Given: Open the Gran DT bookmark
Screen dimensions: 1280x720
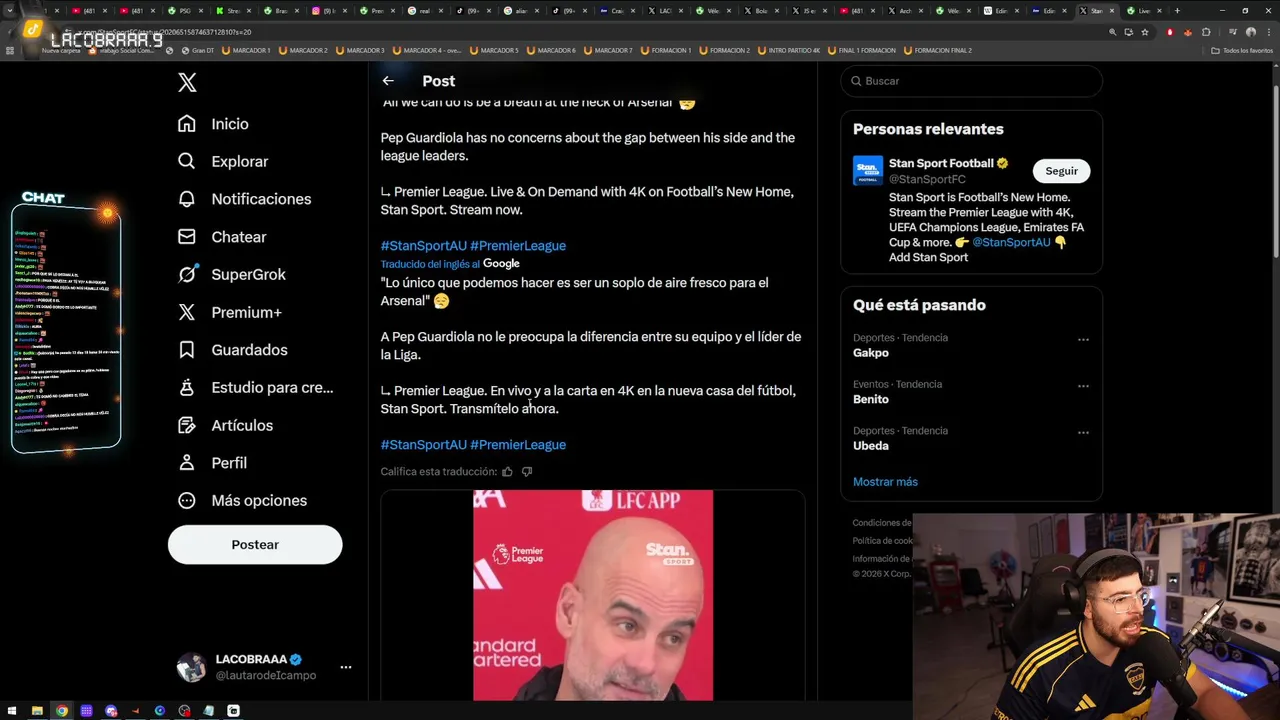Looking at the screenshot, I should (198, 50).
